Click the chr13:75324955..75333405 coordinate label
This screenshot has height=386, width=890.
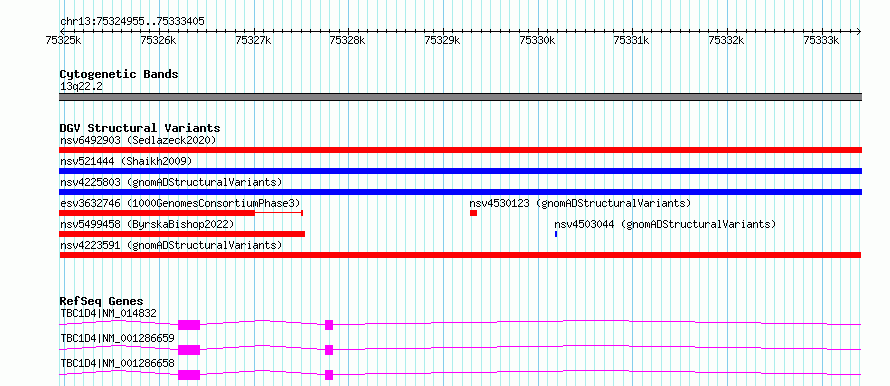coord(132,22)
